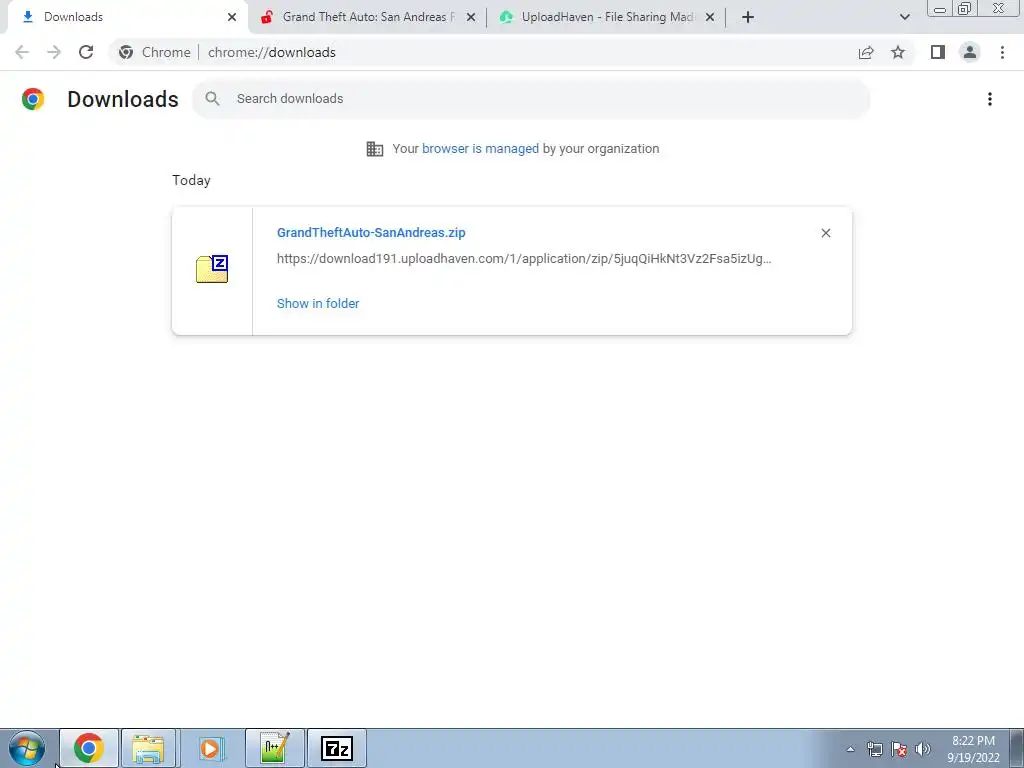Close the Grand Theft Auto tab
Screen dimensions: 1024x768
coord(471,17)
